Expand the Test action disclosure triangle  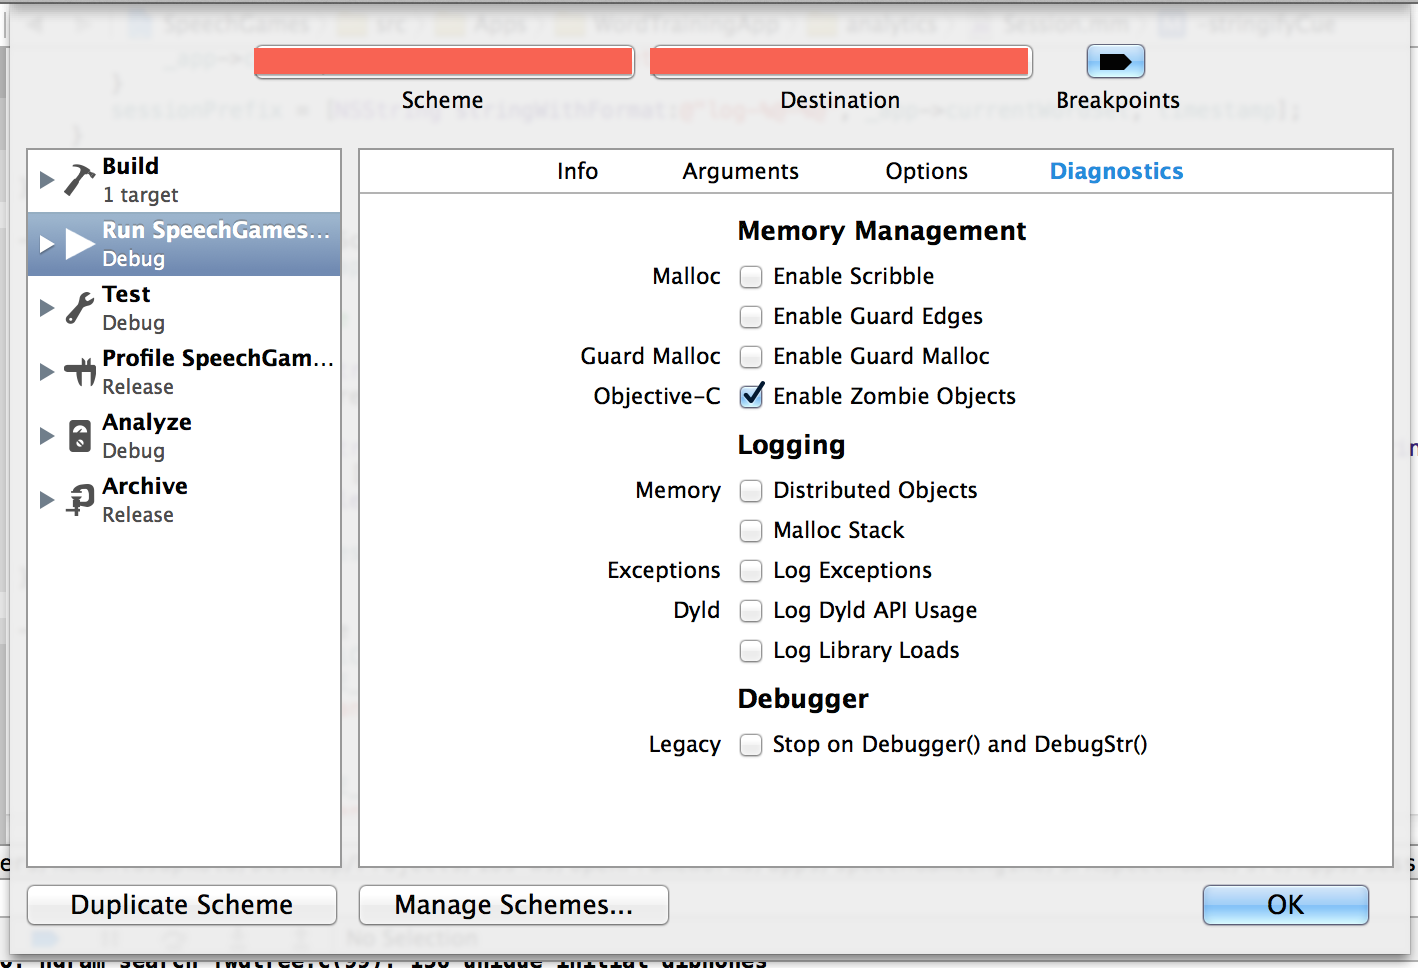tap(46, 308)
